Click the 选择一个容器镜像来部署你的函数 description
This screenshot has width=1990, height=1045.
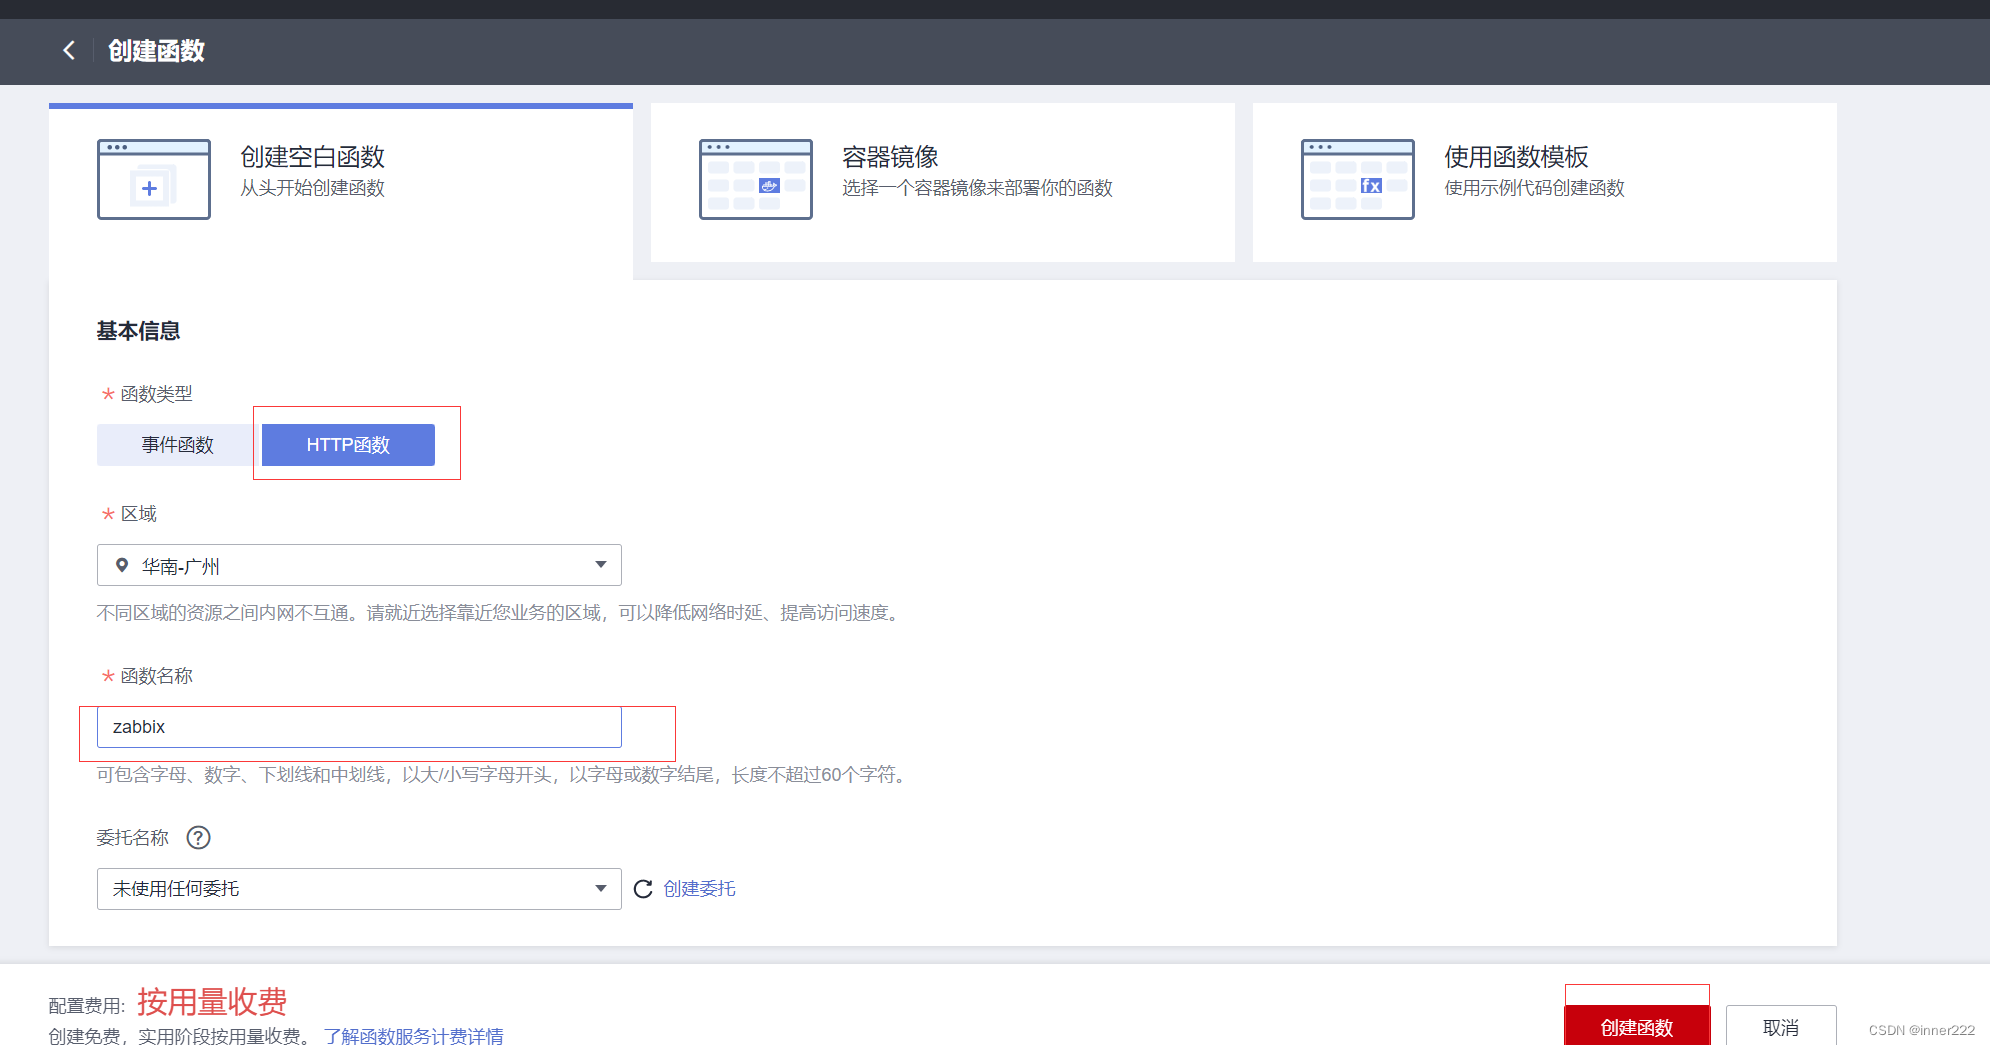click(977, 188)
